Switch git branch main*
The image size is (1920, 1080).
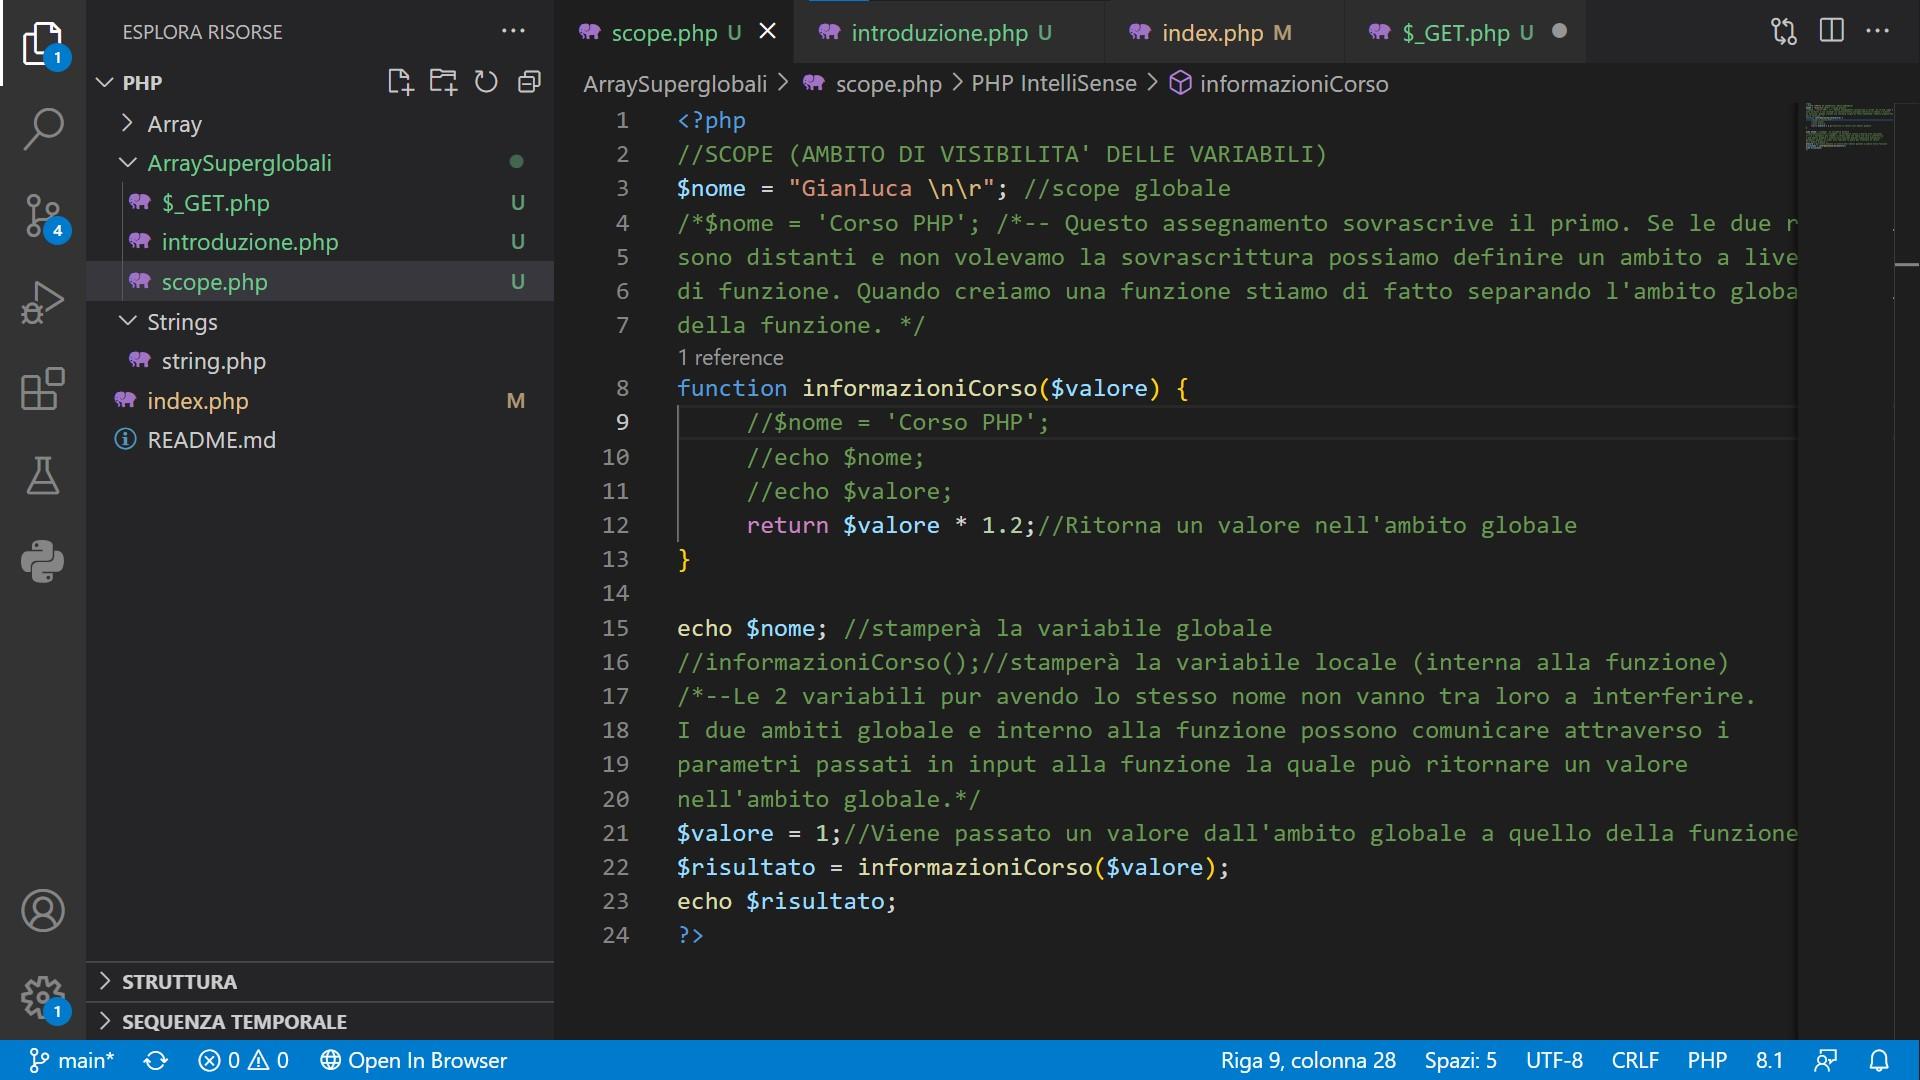72,1060
